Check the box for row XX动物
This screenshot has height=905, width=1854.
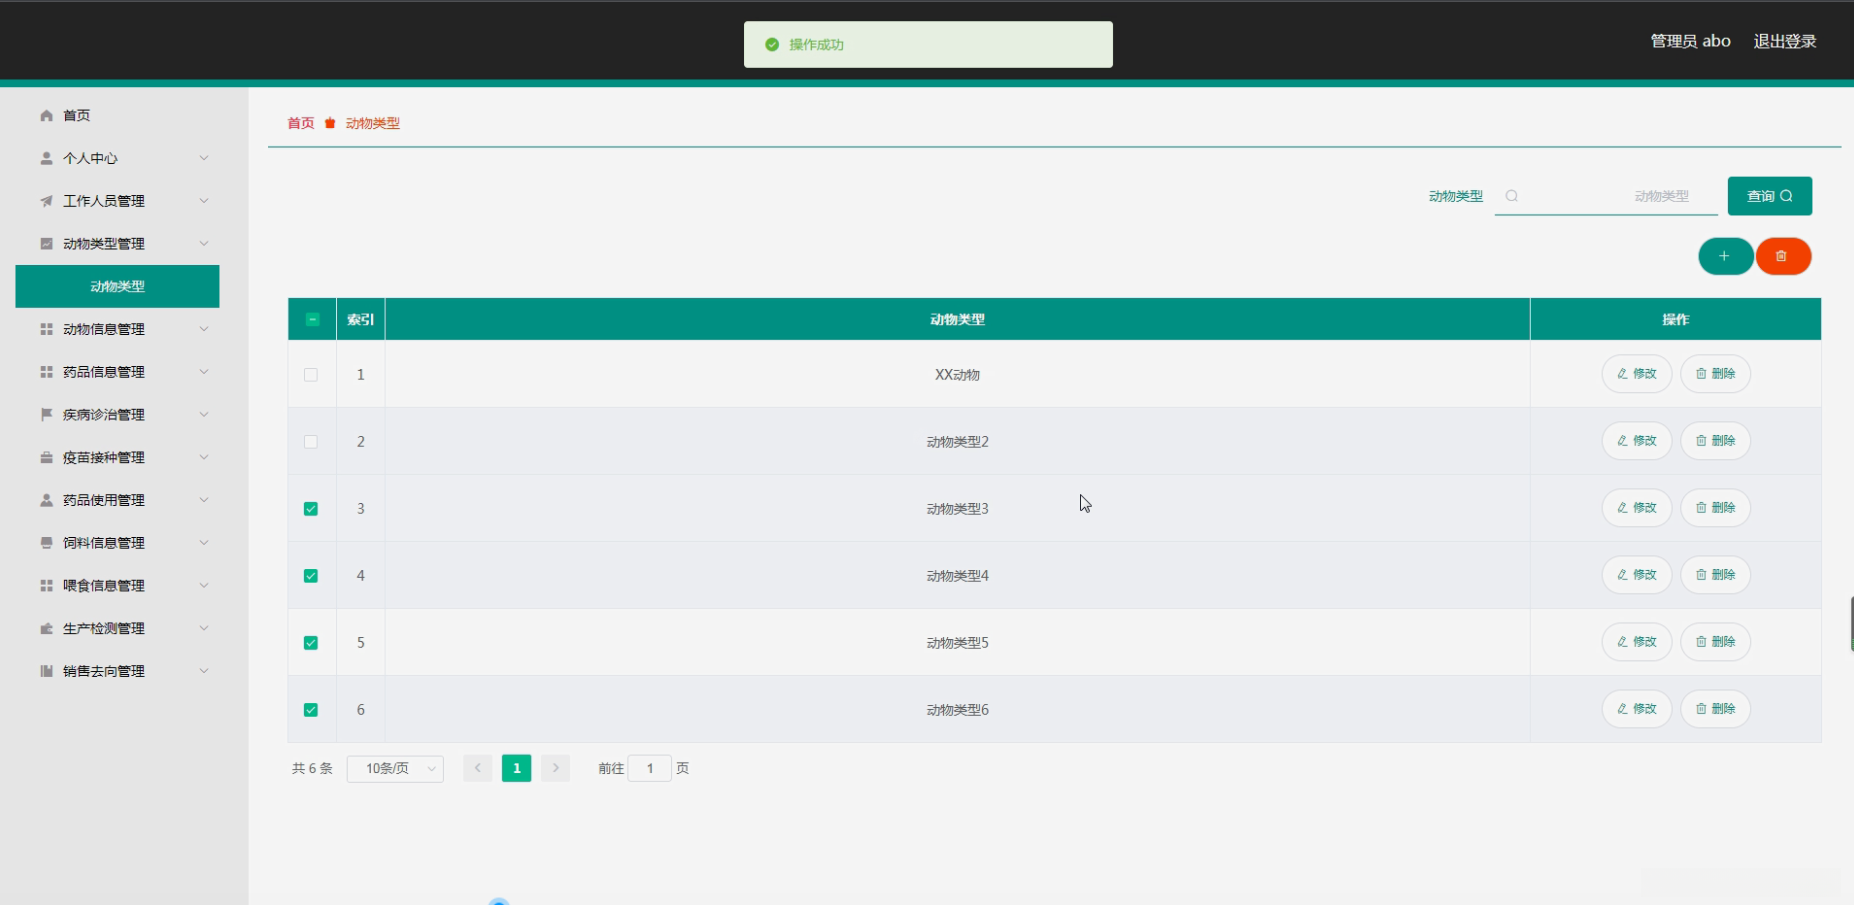311,375
